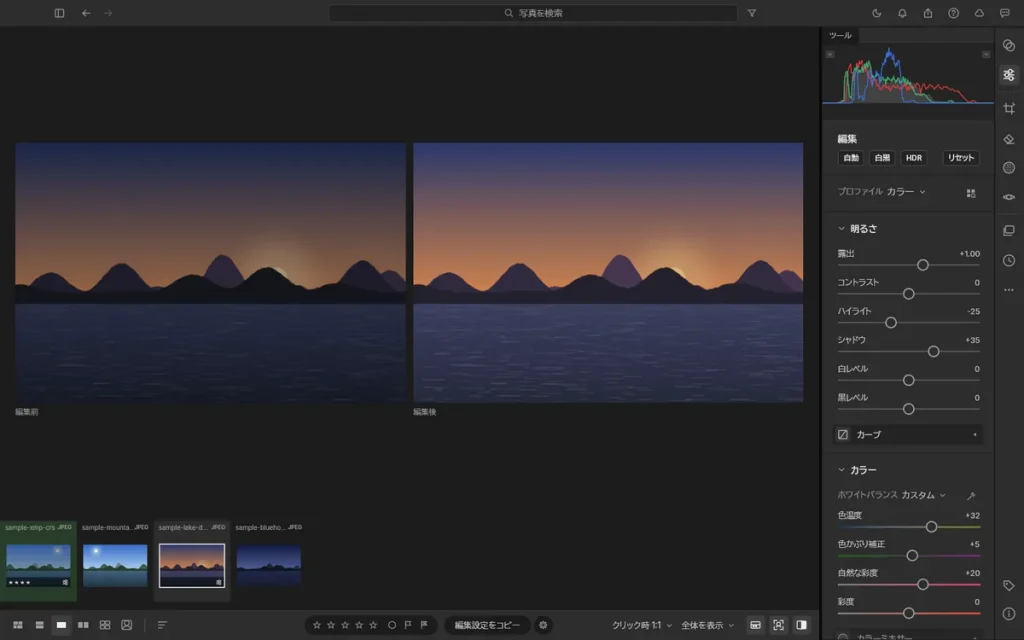The height and width of the screenshot is (640, 1024).
Task: Click the 自動 auto button
Action: click(851, 158)
